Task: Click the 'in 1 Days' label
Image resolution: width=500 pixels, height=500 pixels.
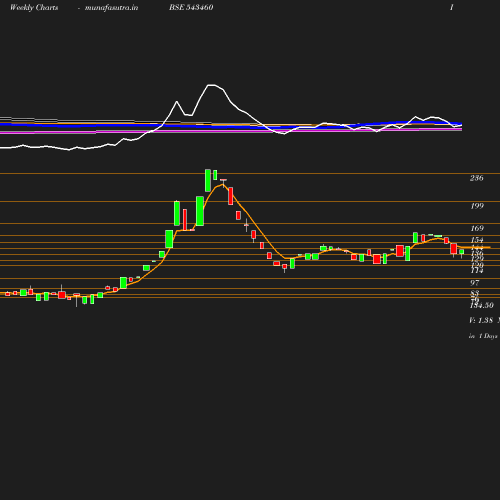Action: click(483, 336)
